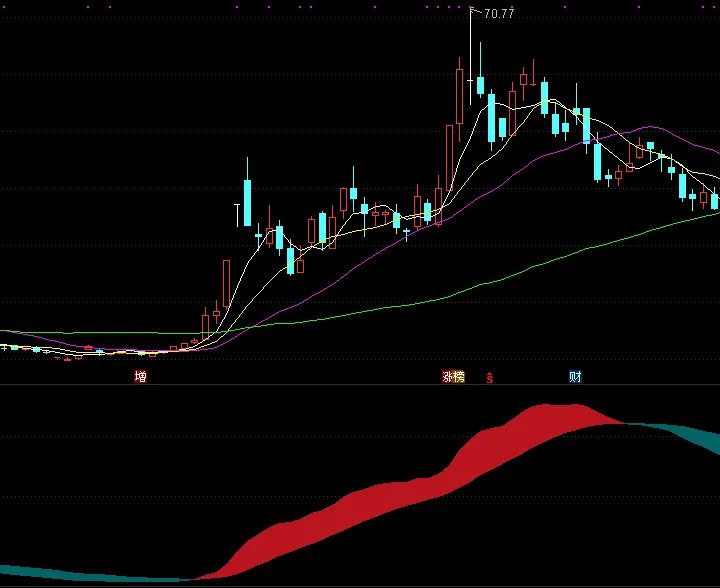This screenshot has height=588, width=720.
Task: Open the '涨榜' marker below the chart
Action: [453, 377]
